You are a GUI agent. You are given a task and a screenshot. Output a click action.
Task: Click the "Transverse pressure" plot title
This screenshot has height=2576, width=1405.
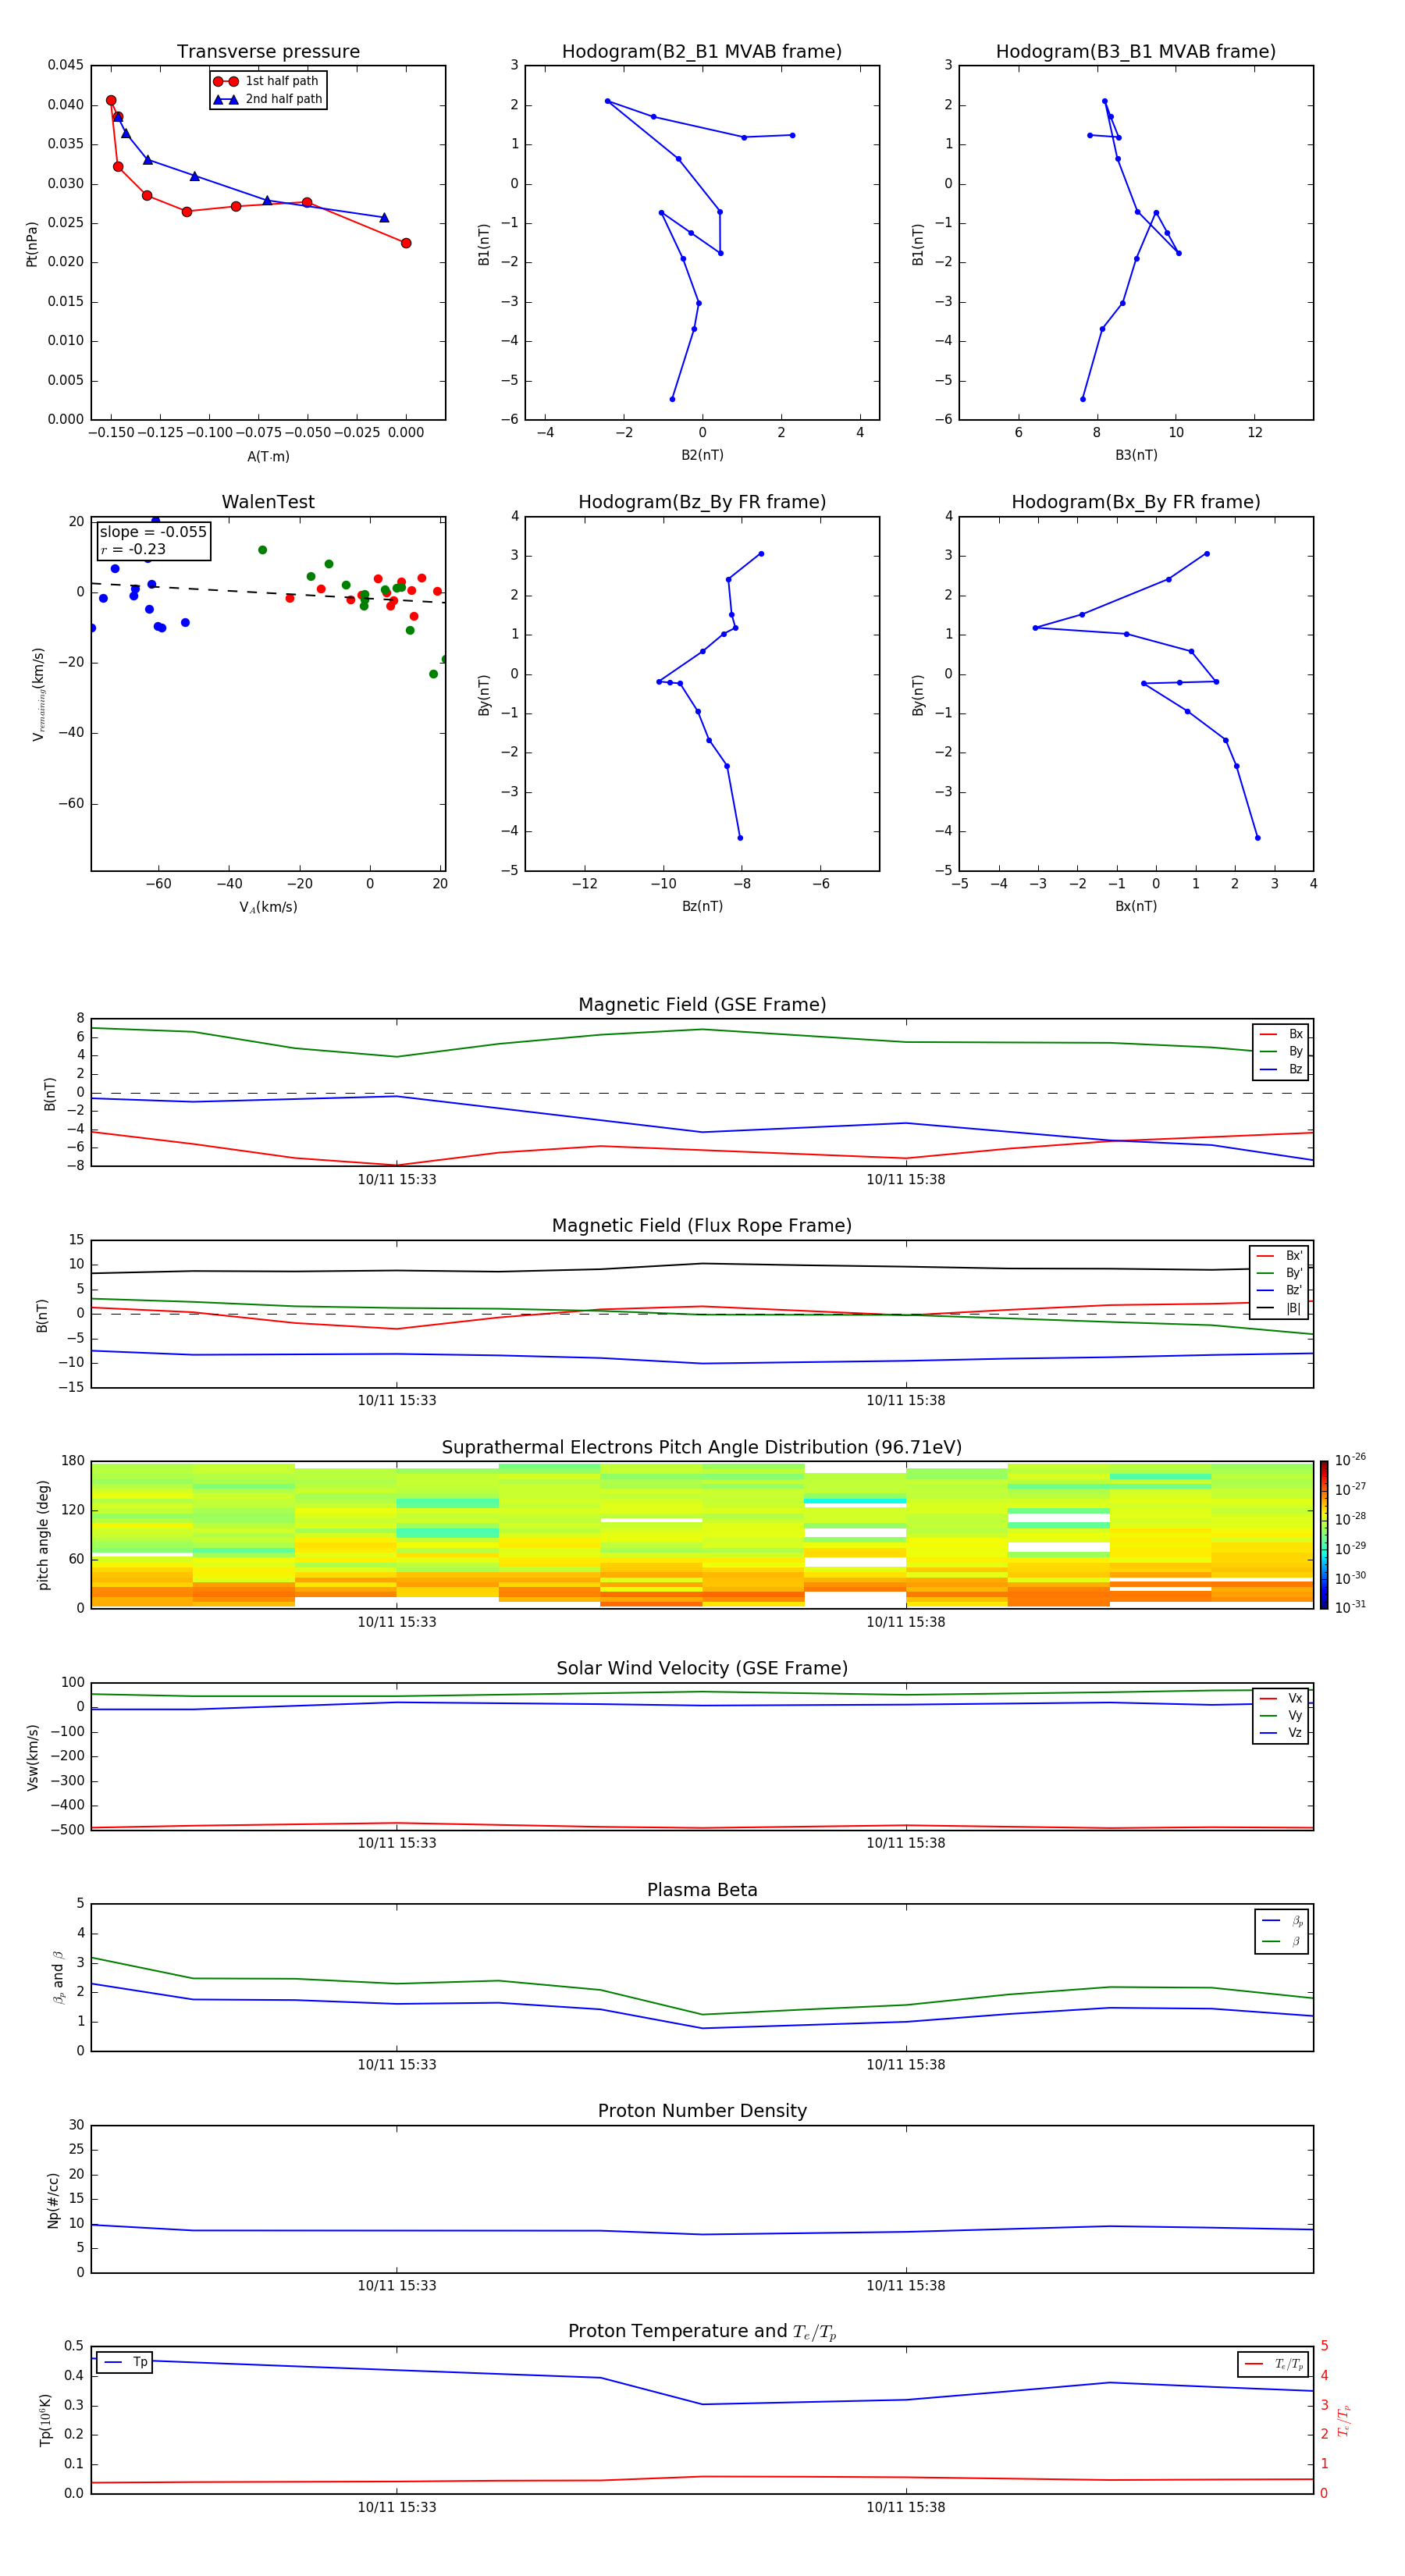click(x=268, y=52)
